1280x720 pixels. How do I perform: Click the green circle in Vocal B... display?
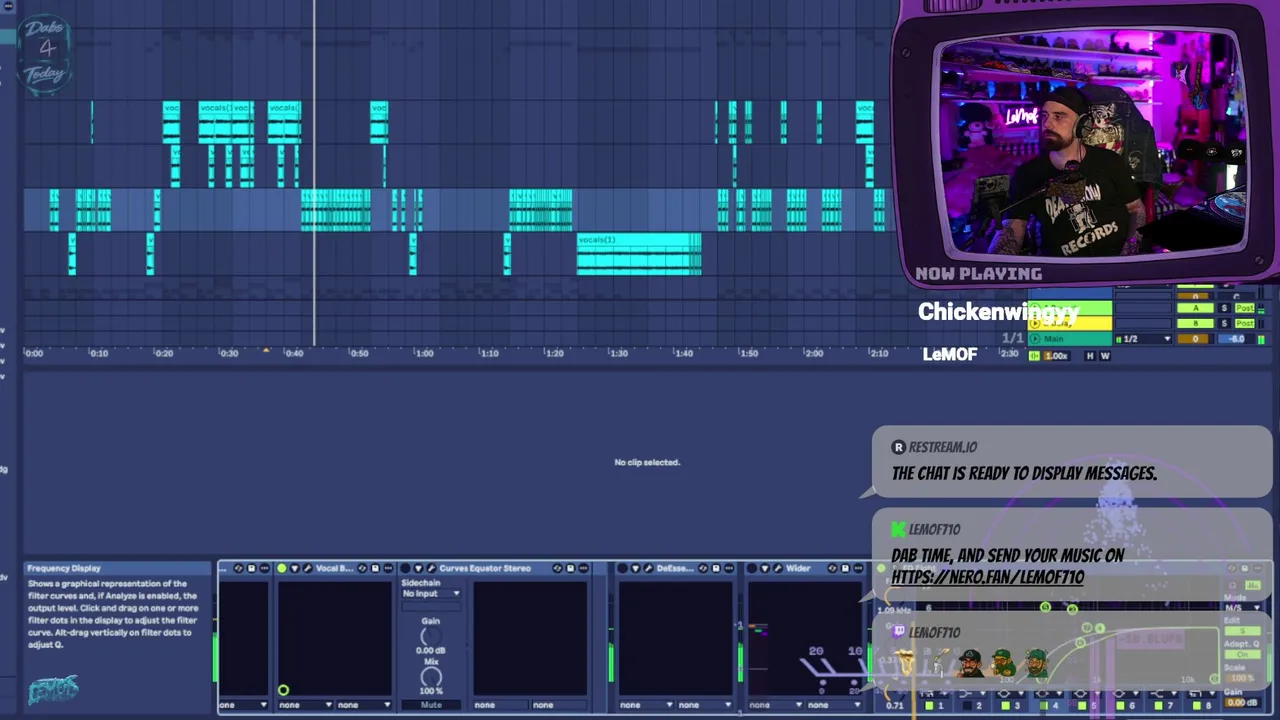point(283,690)
